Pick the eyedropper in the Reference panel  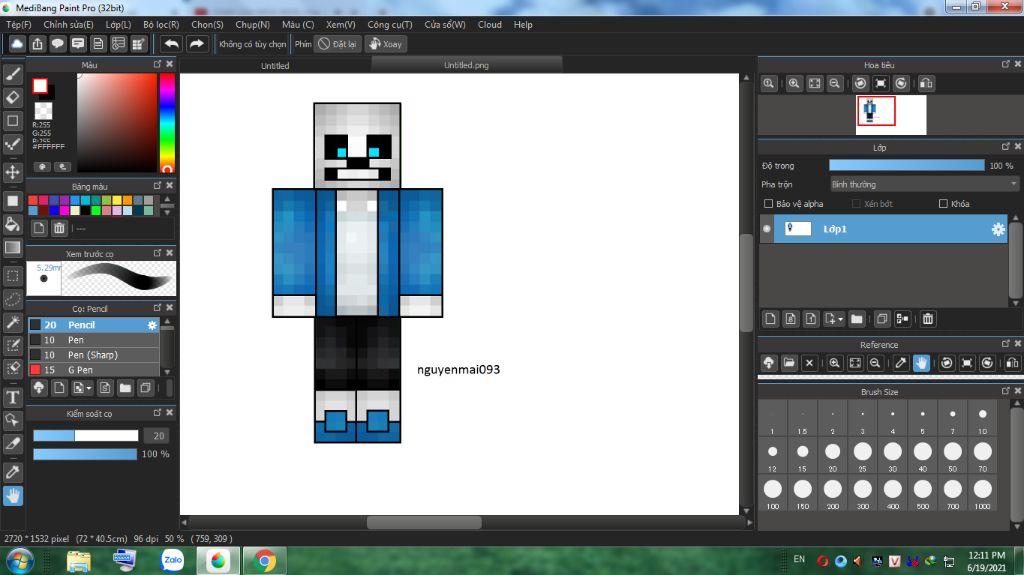[x=901, y=363]
